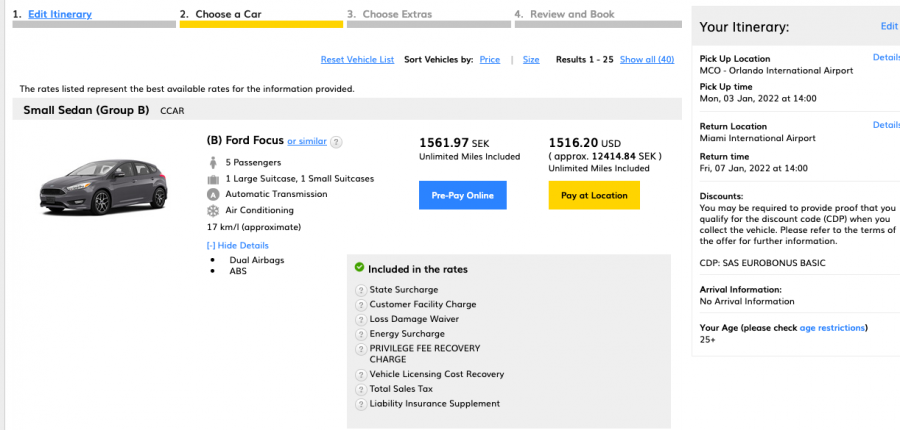Sort vehicles by Price
The height and width of the screenshot is (430, 900).
(489, 60)
